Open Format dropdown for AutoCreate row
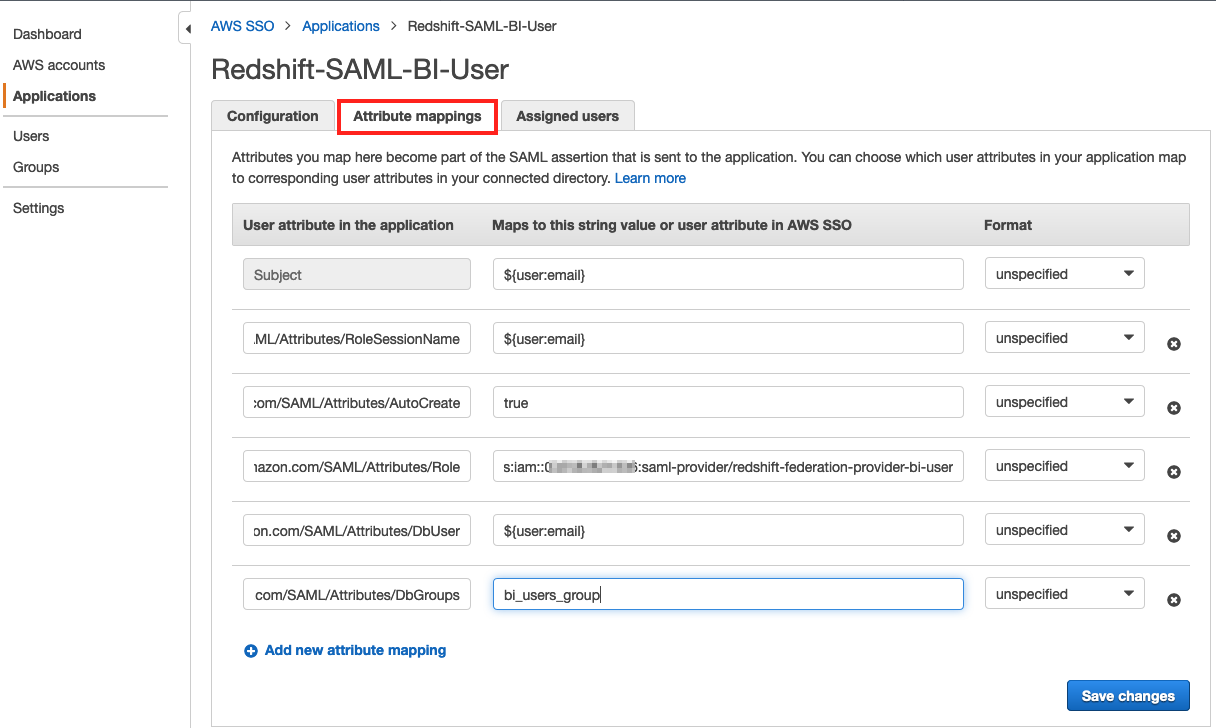This screenshot has height=728, width=1216. pyautogui.click(x=1064, y=402)
